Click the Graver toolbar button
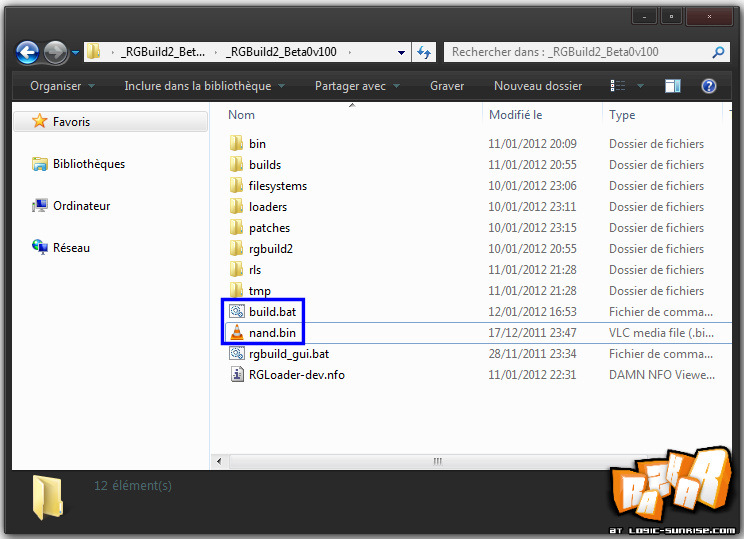Image resolution: width=744 pixels, height=539 pixels. coord(447,86)
